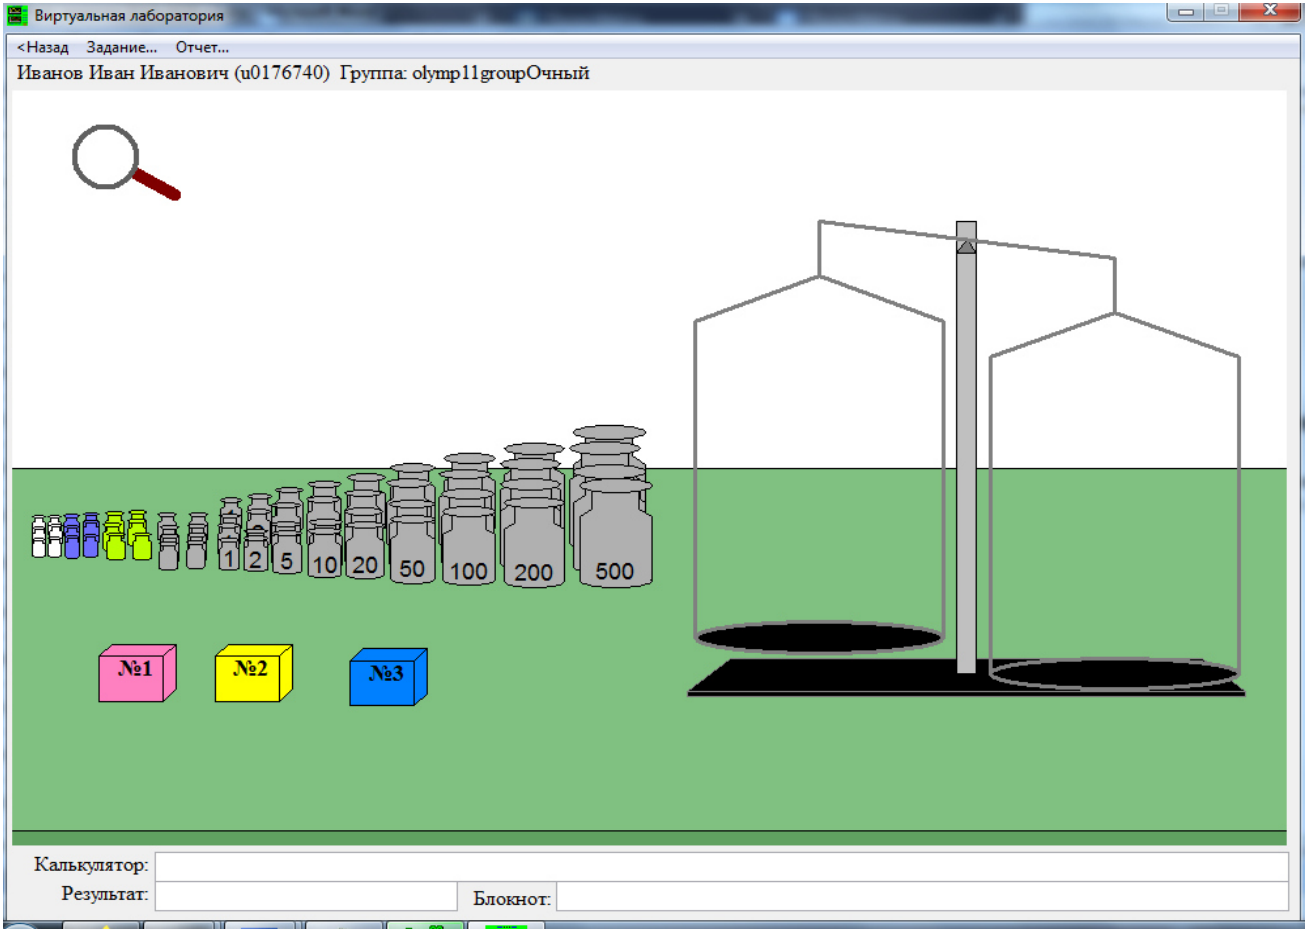Pick the pink cube №1
The image size is (1312, 934).
[137, 673]
